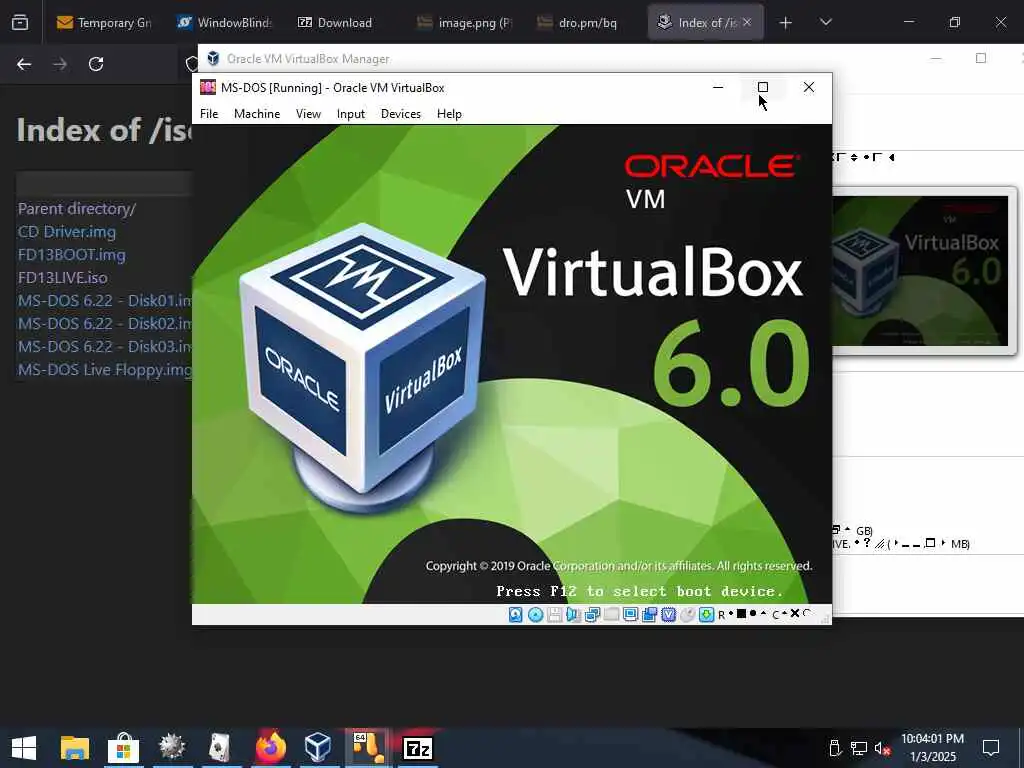The height and width of the screenshot is (768, 1024).
Task: Expand the list all tabs dropdown arrow
Action: 825,22
